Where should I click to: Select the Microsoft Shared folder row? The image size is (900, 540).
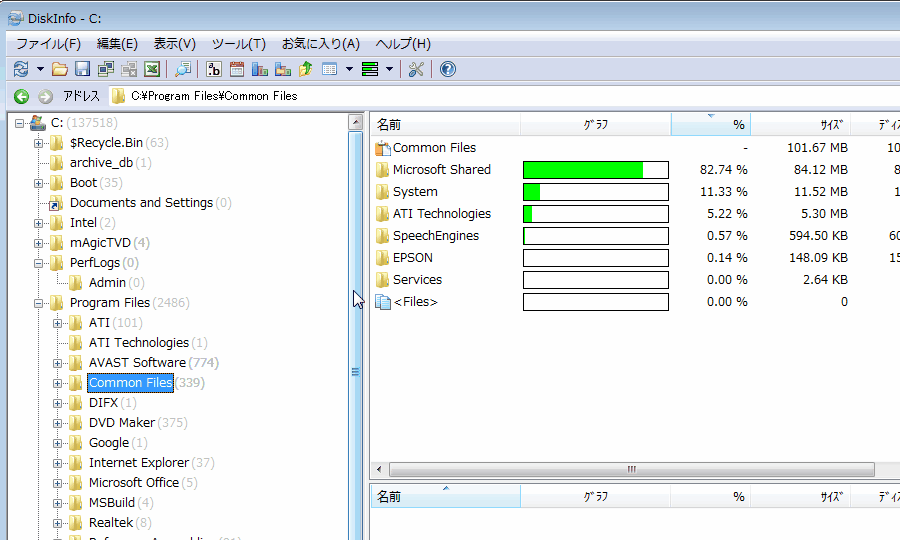pyautogui.click(x=441, y=170)
